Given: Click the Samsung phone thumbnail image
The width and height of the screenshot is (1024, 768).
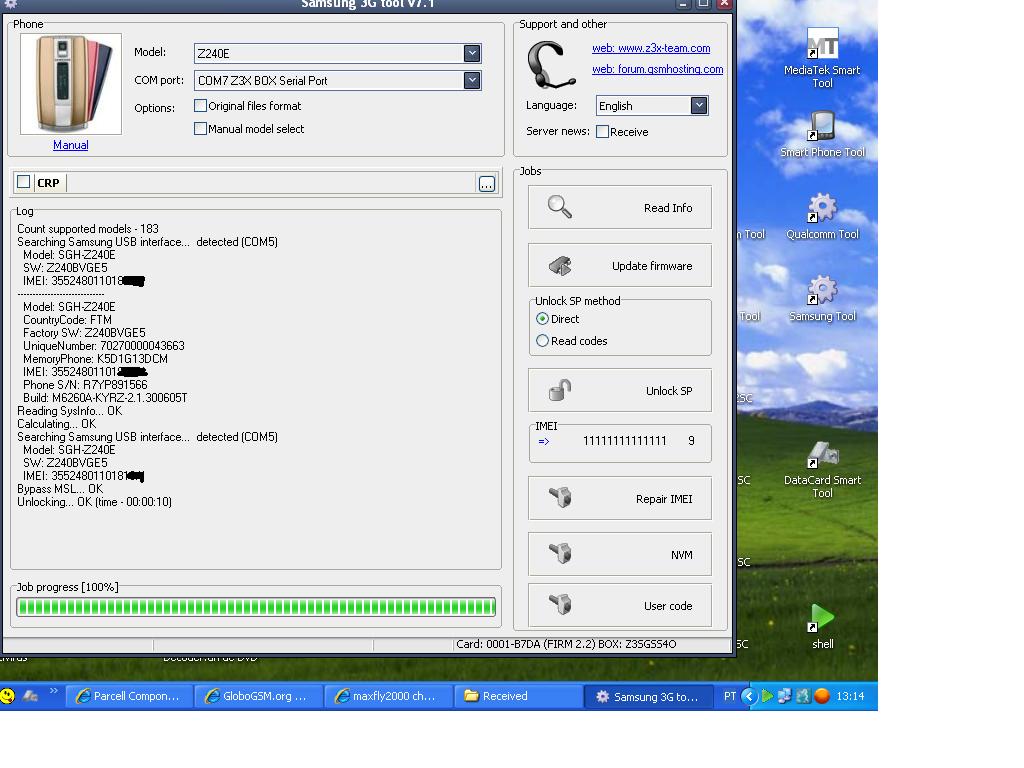Looking at the screenshot, I should pos(71,84).
